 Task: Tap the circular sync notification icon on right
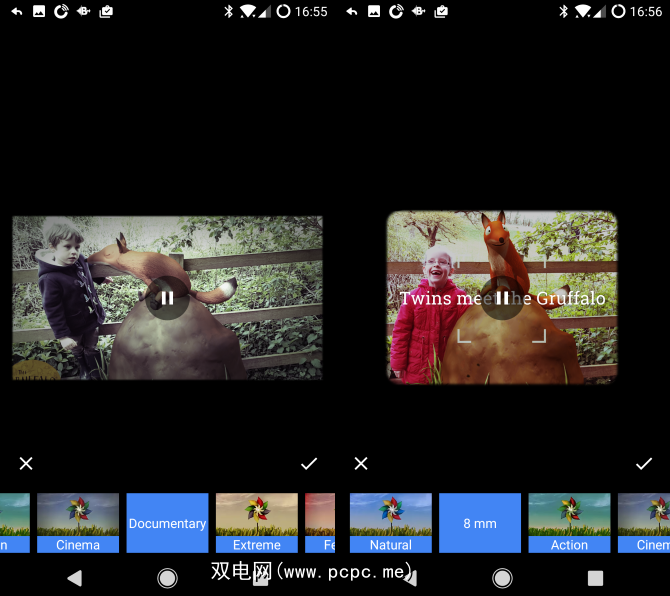click(396, 12)
